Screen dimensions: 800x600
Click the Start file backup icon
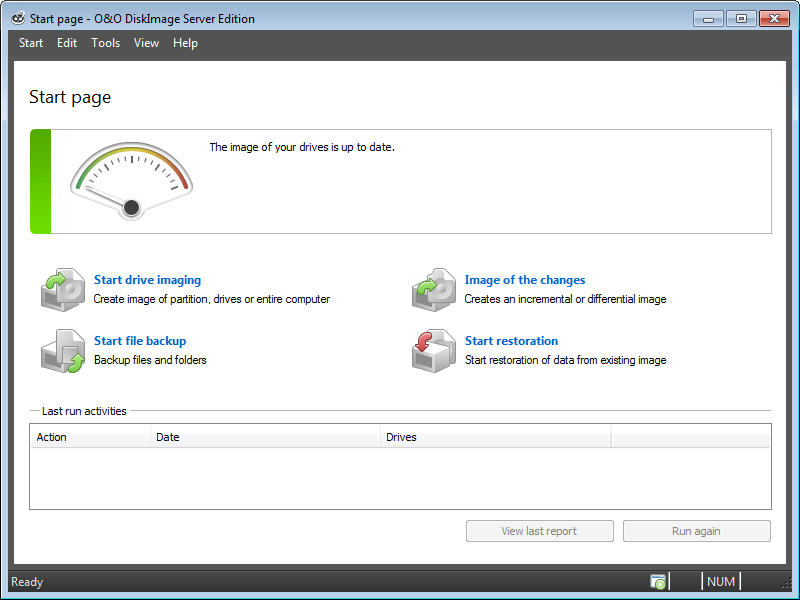[65, 351]
